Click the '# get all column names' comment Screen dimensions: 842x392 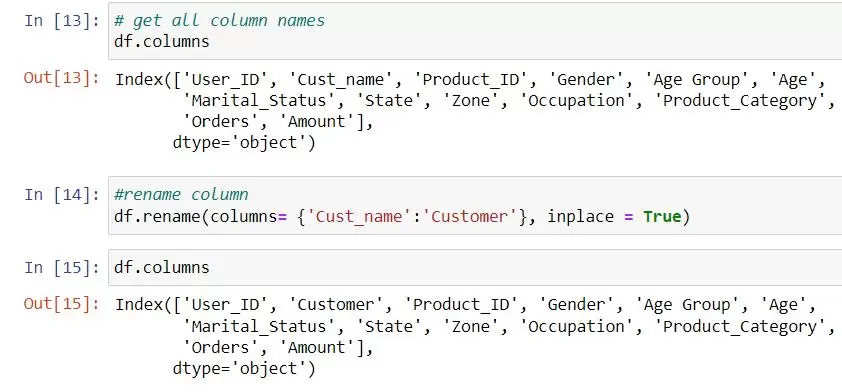click(220, 21)
